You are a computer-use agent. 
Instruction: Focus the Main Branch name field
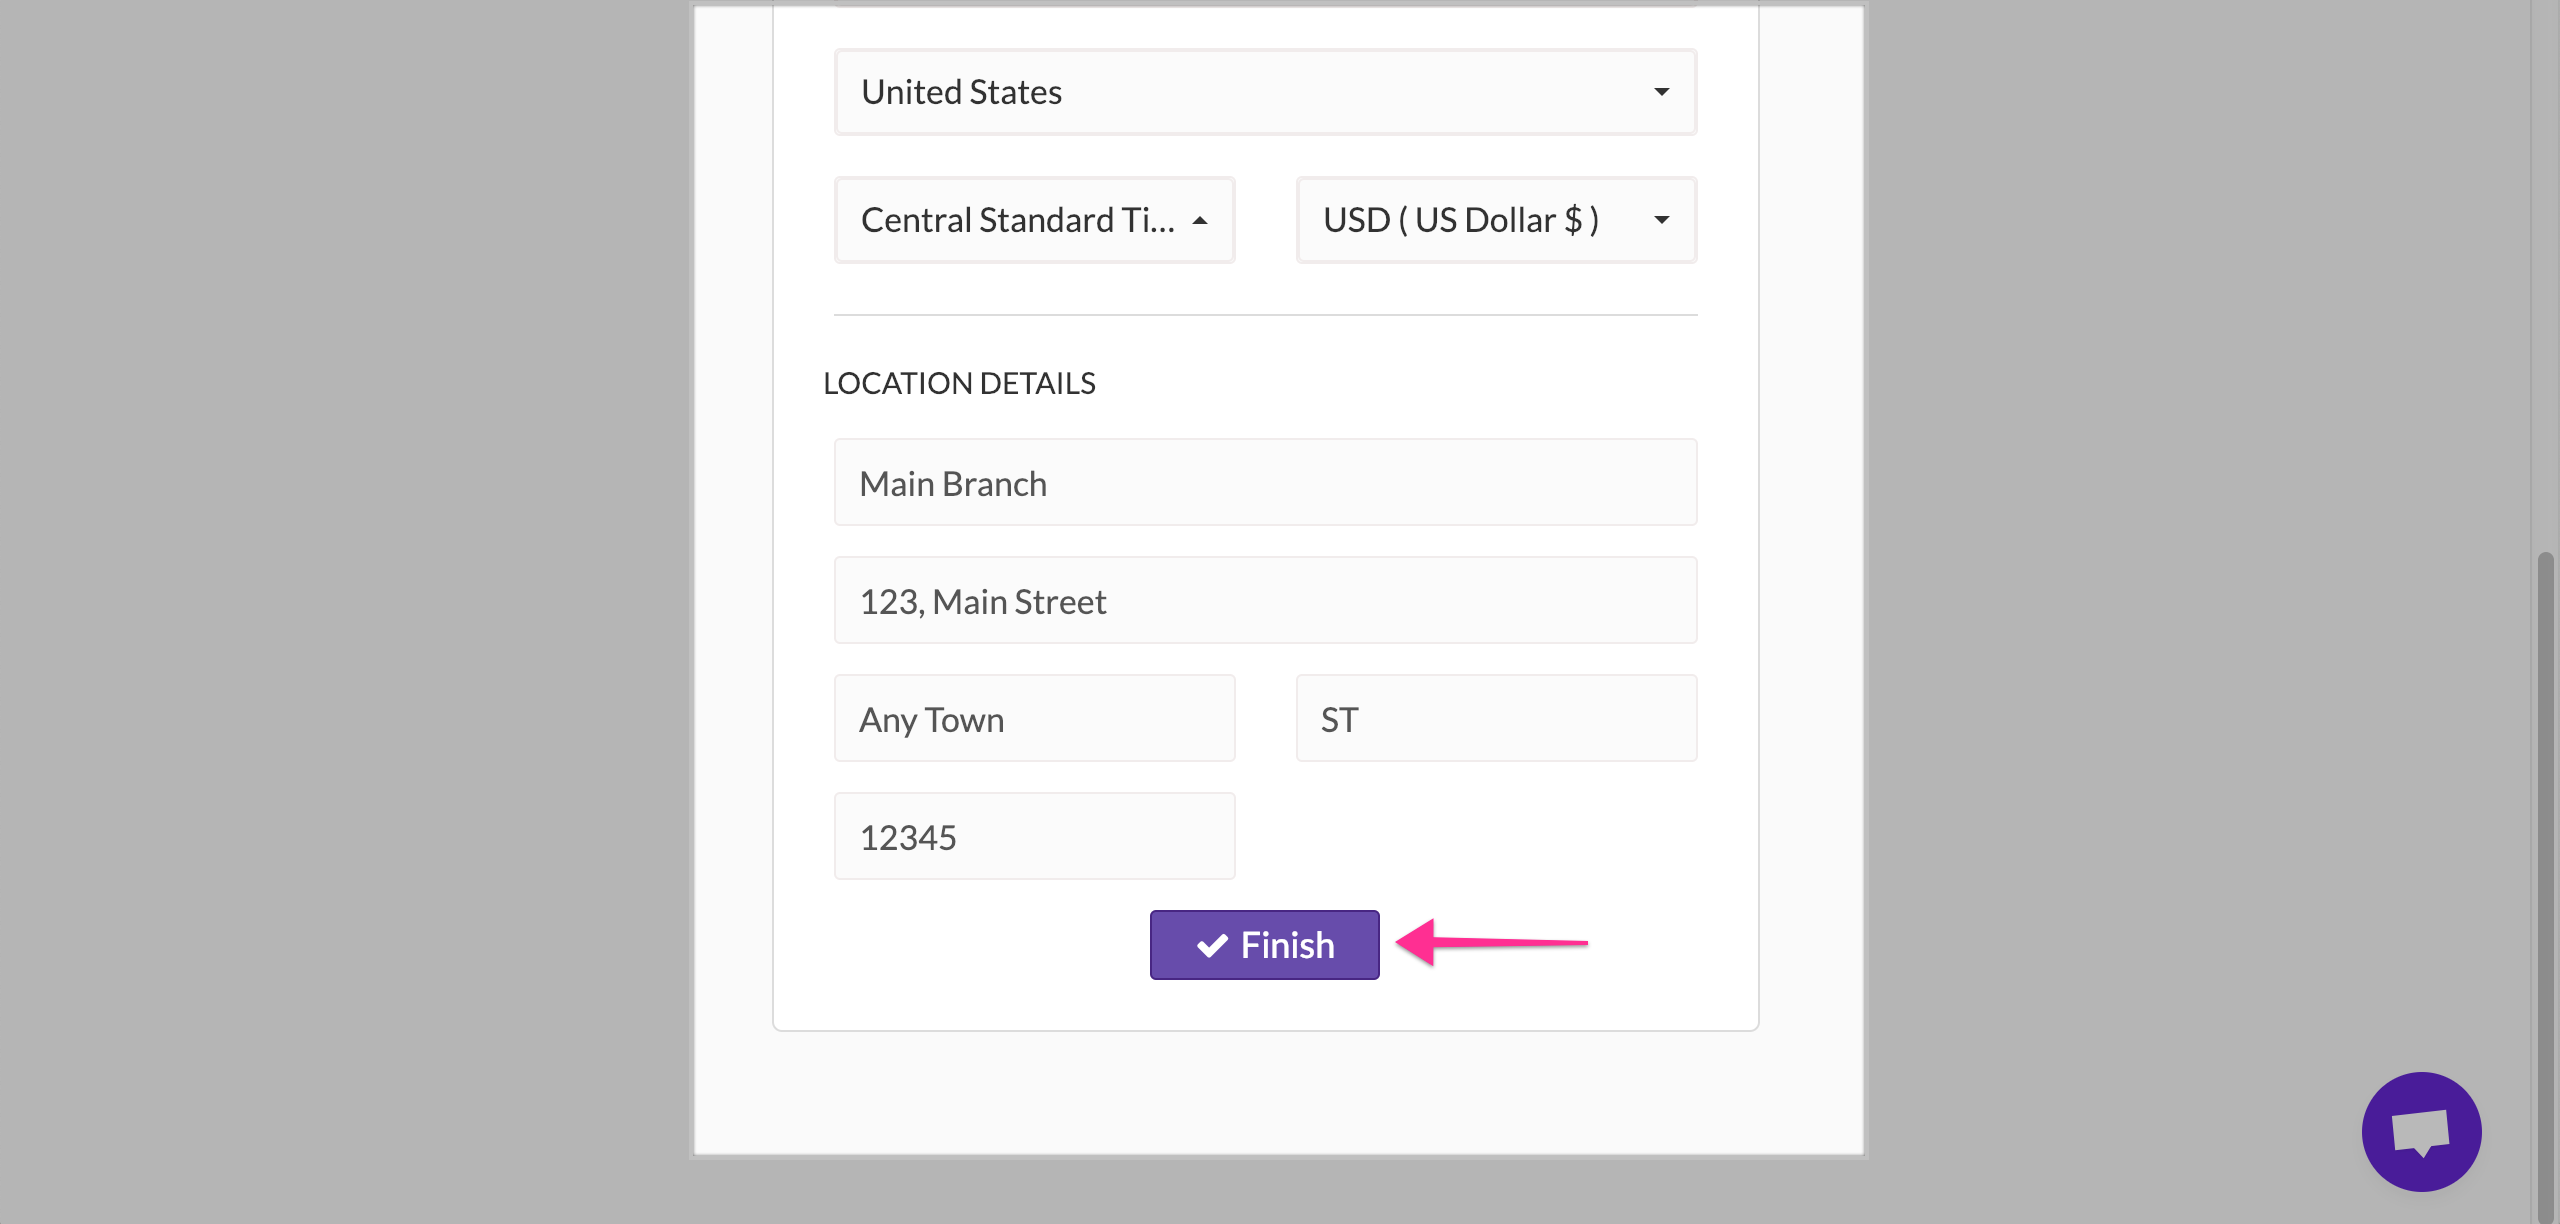pos(1264,483)
